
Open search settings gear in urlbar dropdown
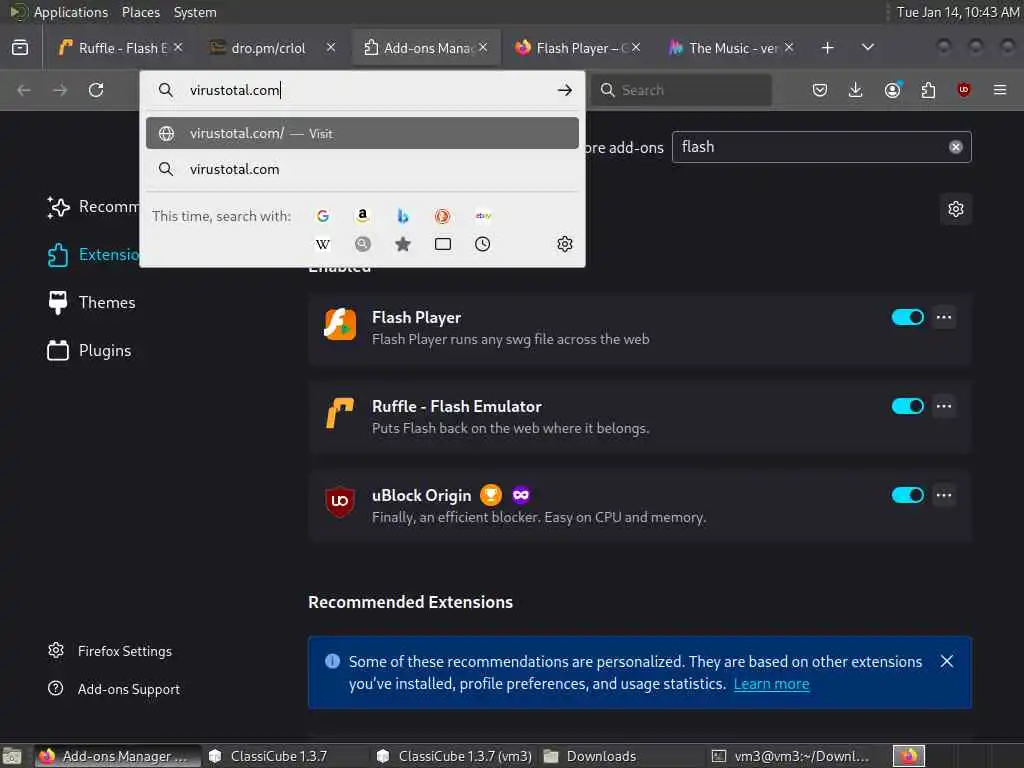[565, 244]
